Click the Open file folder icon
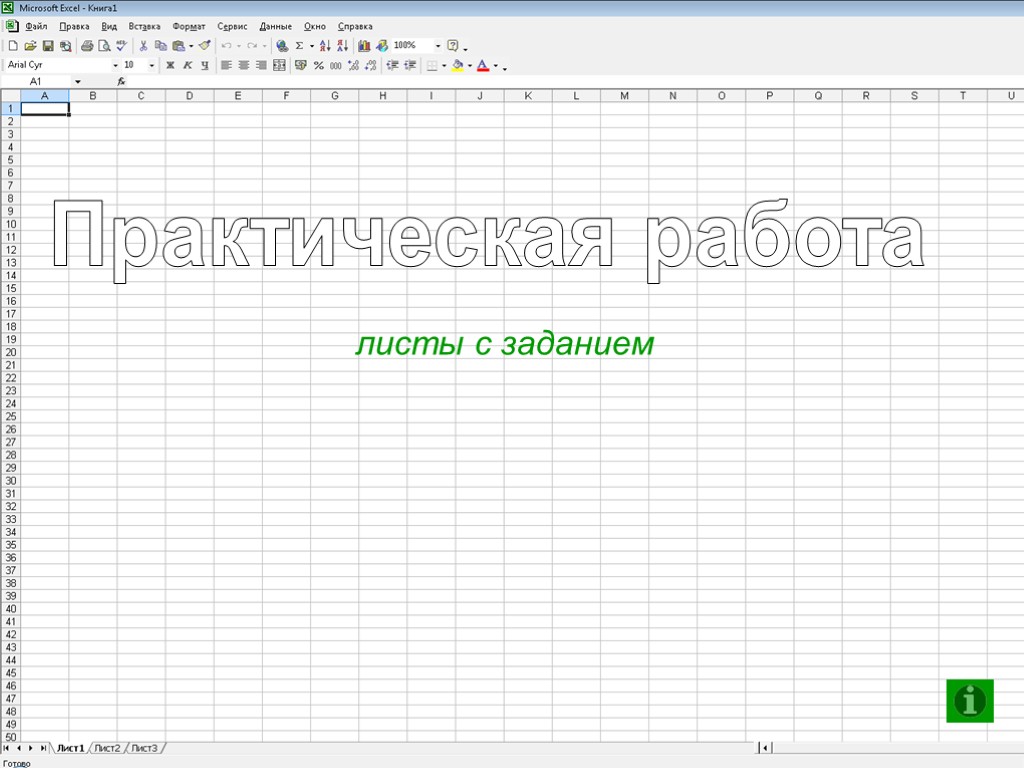Viewport: 1024px width, 768px height. [30, 46]
